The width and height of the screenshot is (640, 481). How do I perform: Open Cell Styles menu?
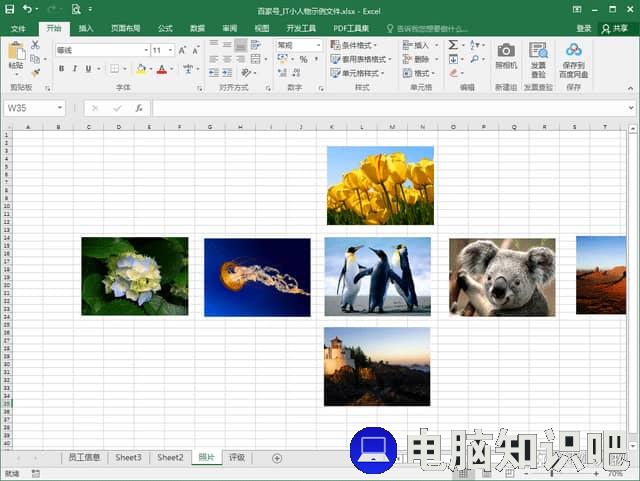pos(358,73)
